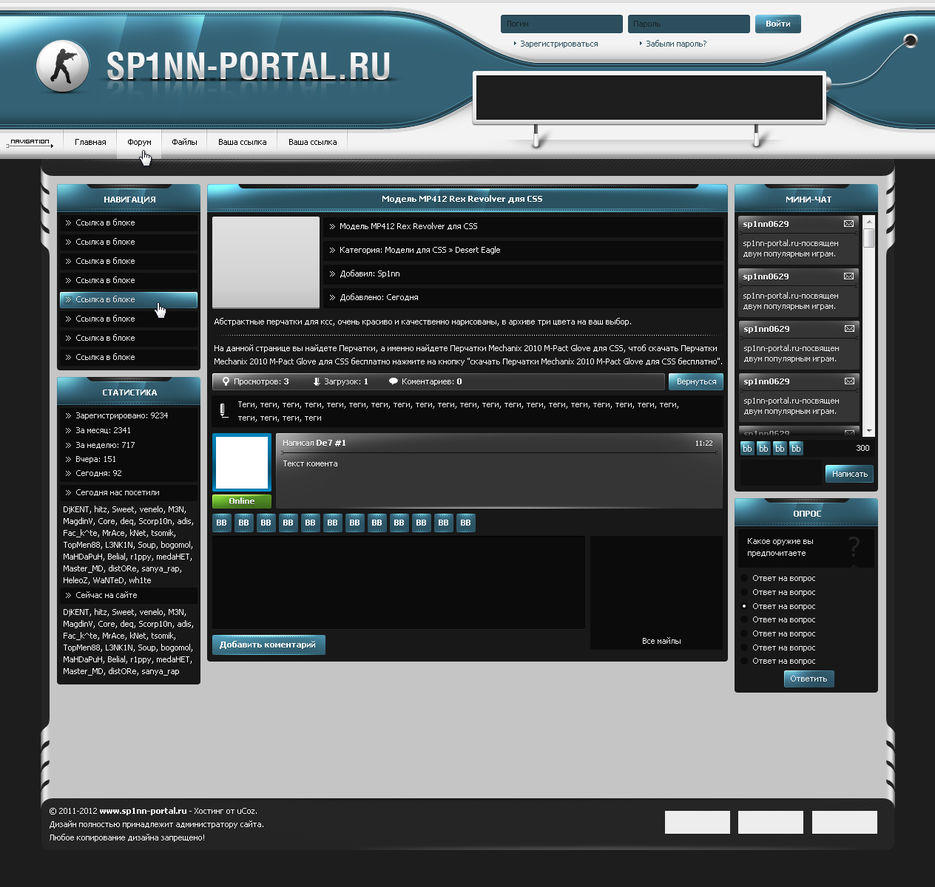This screenshot has height=887, width=935.
Task: Open the highlighted Ссылка в блоке navigation link
Action: coord(128,299)
